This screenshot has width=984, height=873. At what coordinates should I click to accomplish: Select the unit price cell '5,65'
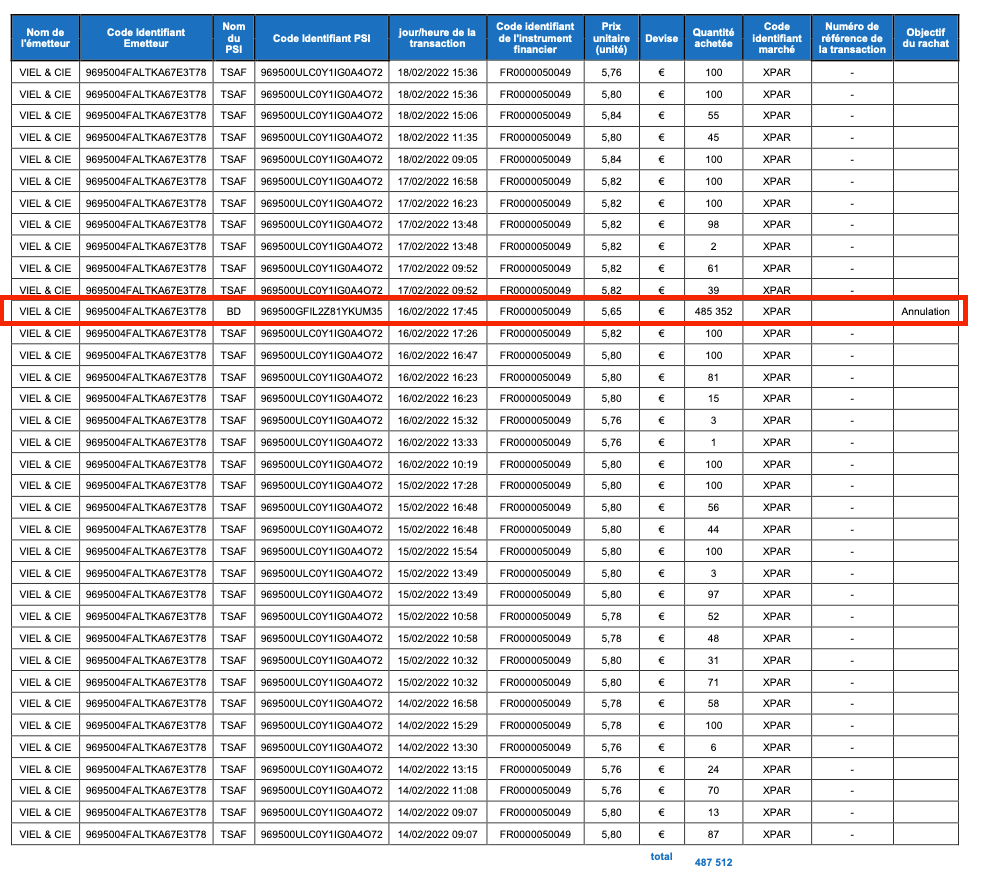point(611,312)
